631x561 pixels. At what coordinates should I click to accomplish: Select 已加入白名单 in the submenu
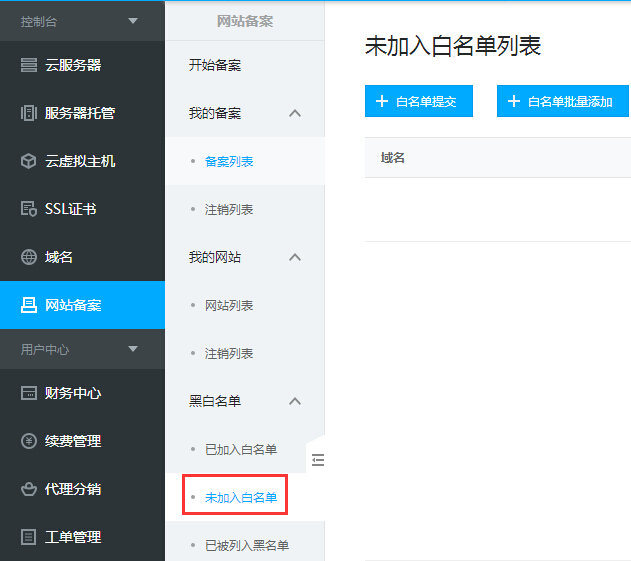pyautogui.click(x=241, y=449)
